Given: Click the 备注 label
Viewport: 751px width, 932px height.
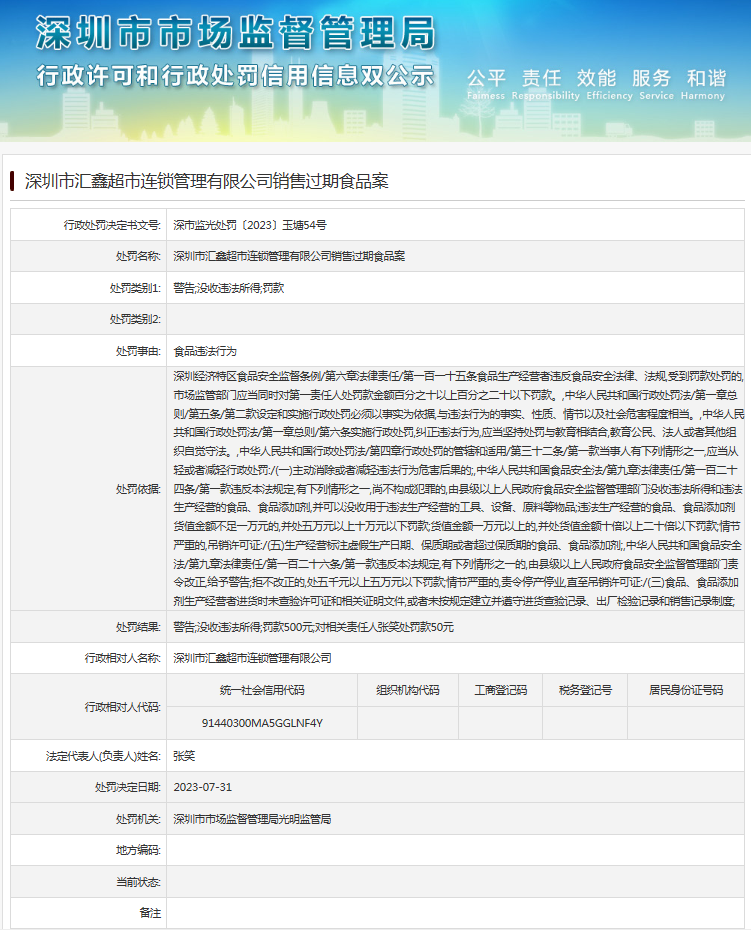Looking at the screenshot, I should 150,913.
